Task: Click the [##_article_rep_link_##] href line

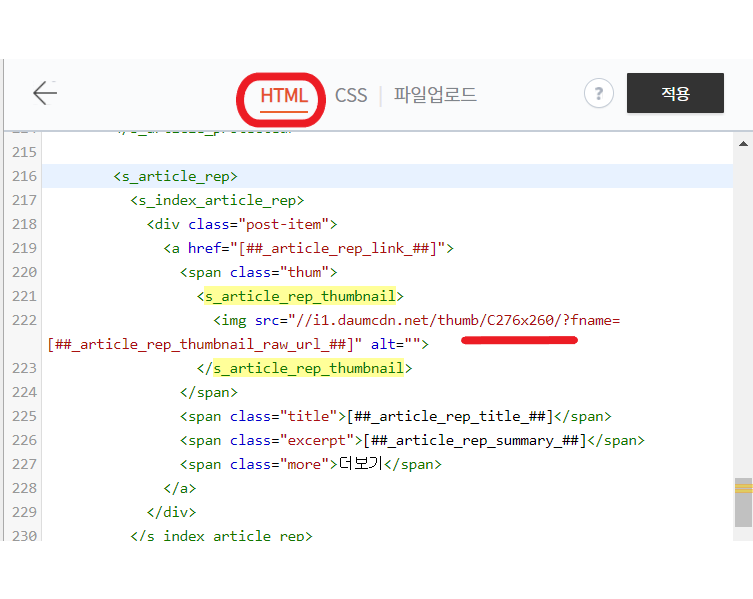Action: [308, 248]
